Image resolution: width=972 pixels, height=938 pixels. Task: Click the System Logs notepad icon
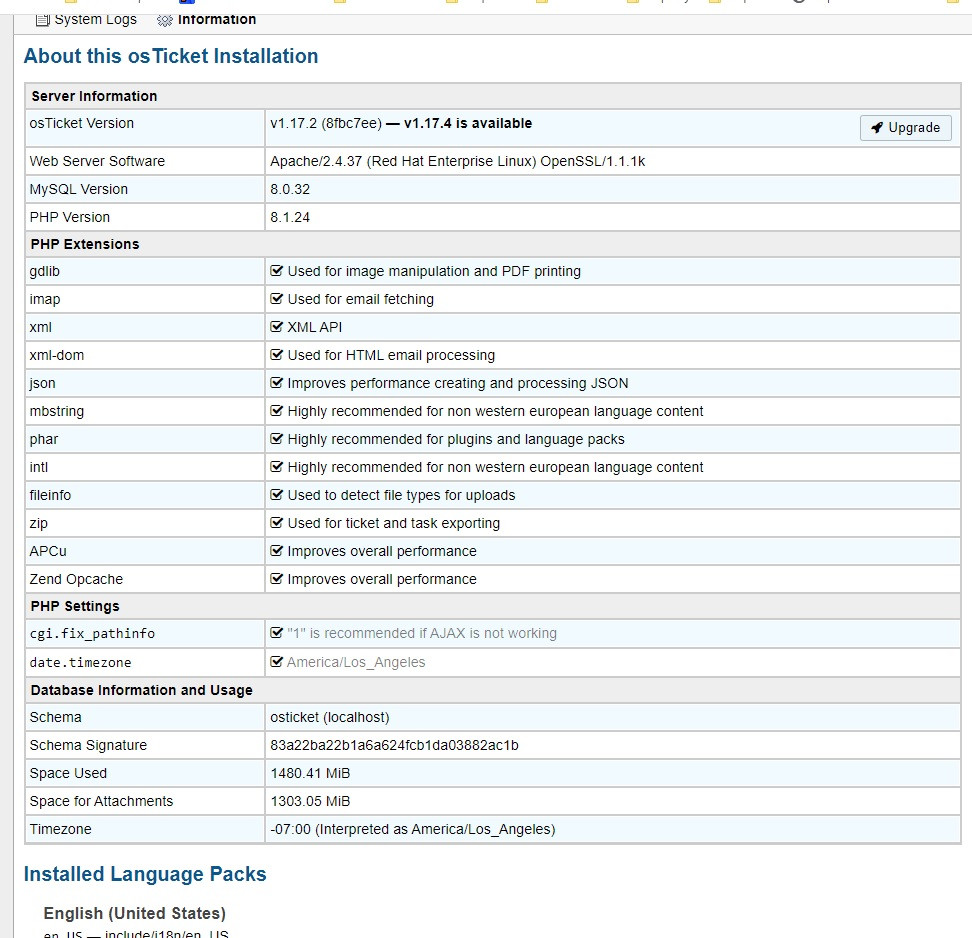point(42,20)
